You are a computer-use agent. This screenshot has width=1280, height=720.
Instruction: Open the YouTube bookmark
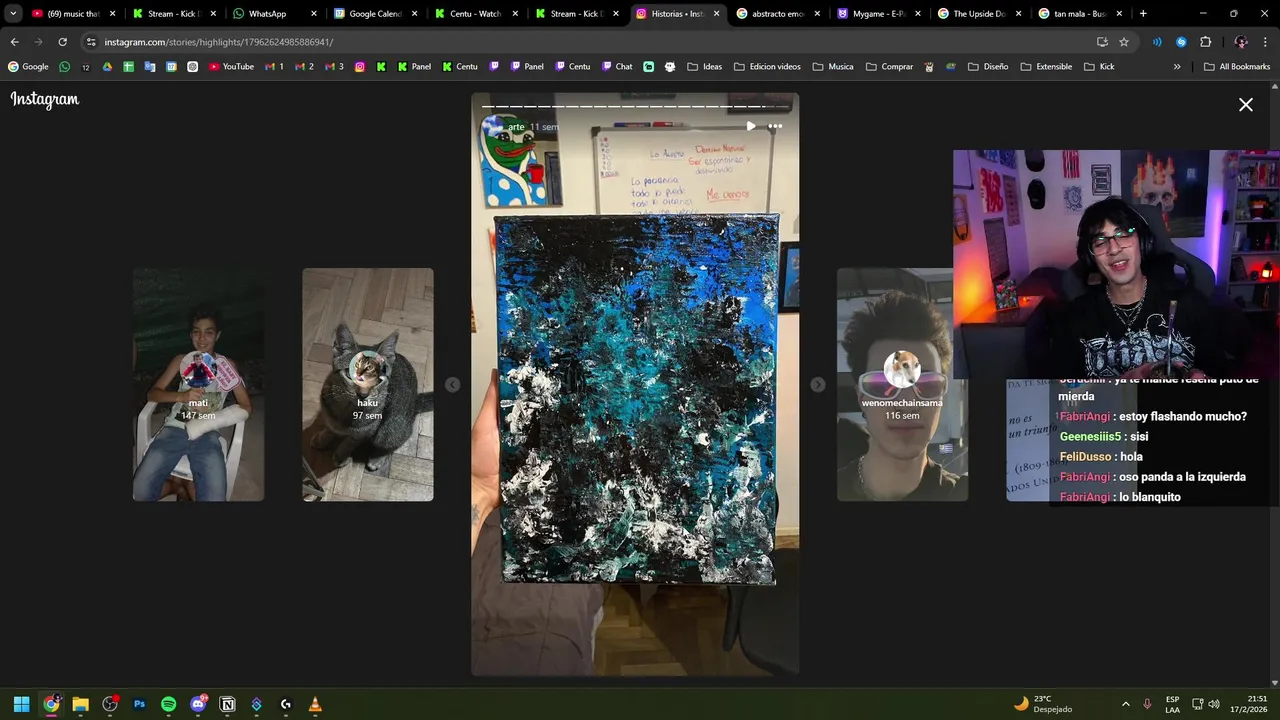pos(231,67)
